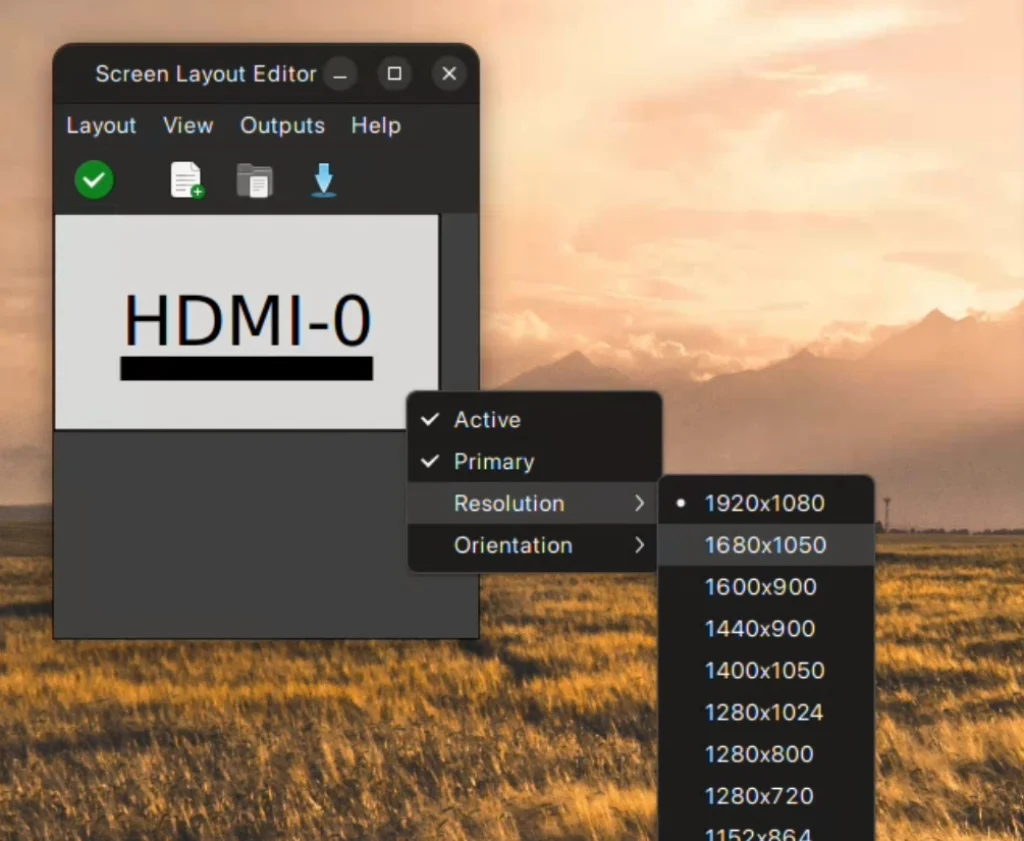The image size is (1024, 841).
Task: Save the layout with the blue download icon
Action: [323, 180]
